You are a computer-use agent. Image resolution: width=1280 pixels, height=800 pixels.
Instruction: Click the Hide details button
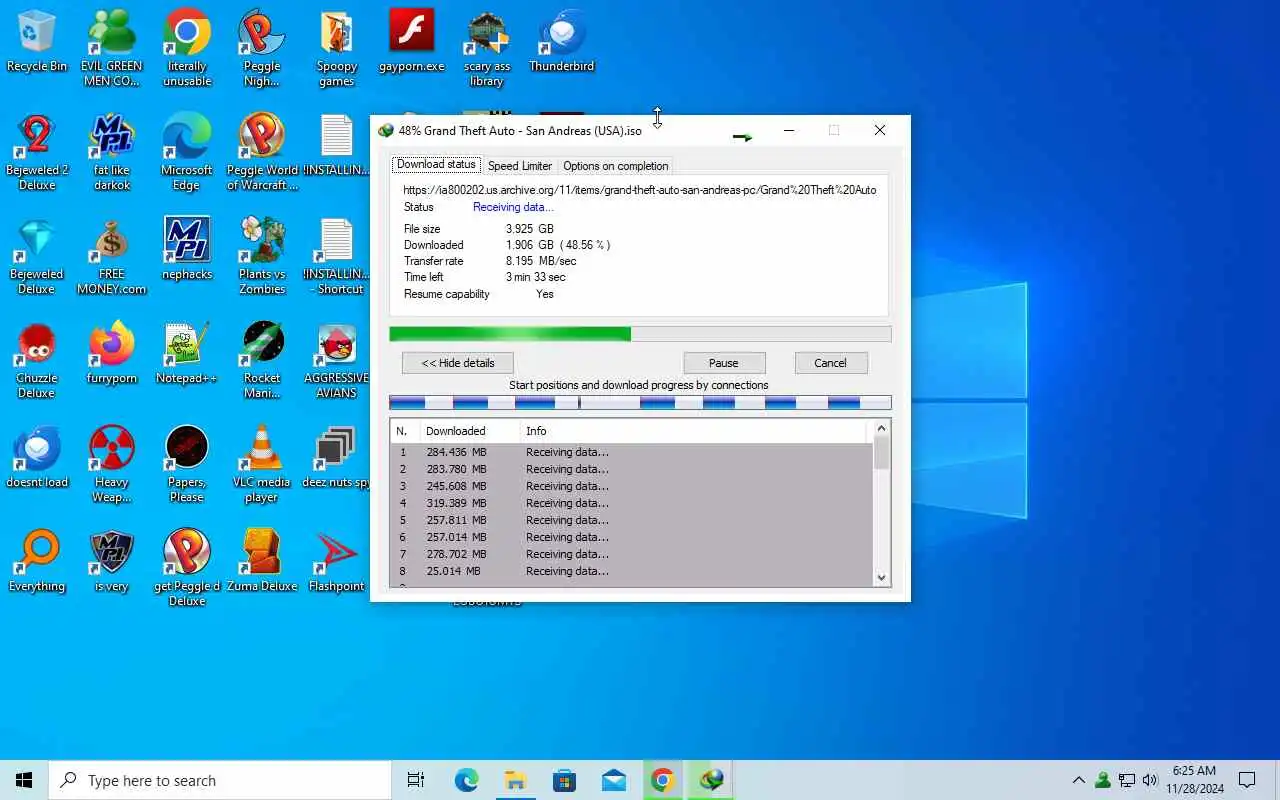coord(458,363)
